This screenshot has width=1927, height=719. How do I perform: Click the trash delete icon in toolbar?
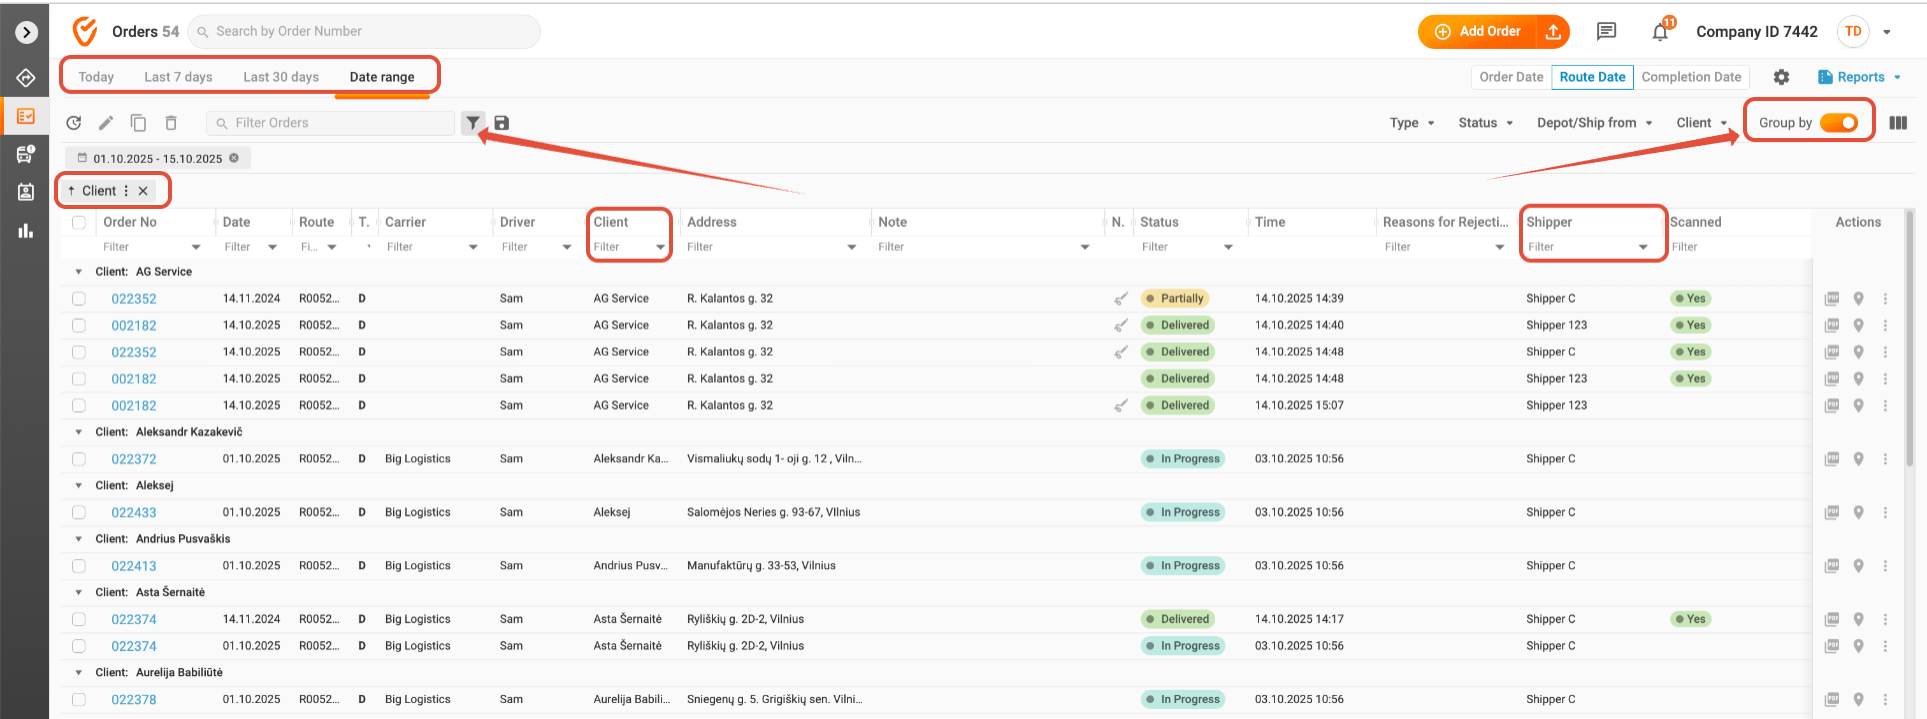pyautogui.click(x=171, y=123)
